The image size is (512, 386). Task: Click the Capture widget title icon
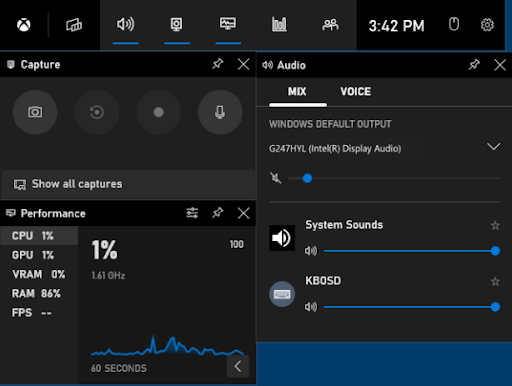click(11, 64)
